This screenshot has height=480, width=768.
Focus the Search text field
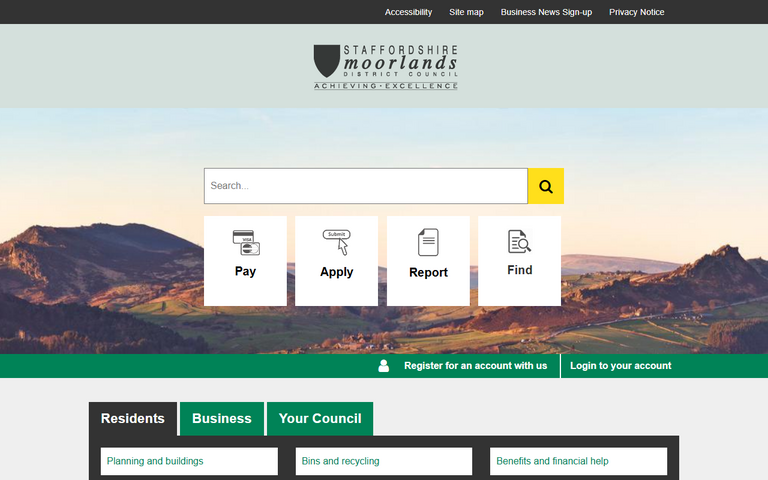point(365,186)
